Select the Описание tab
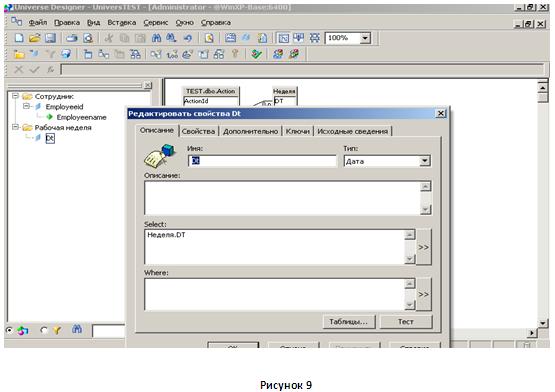The height and width of the screenshot is (392, 555). pyautogui.click(x=157, y=130)
